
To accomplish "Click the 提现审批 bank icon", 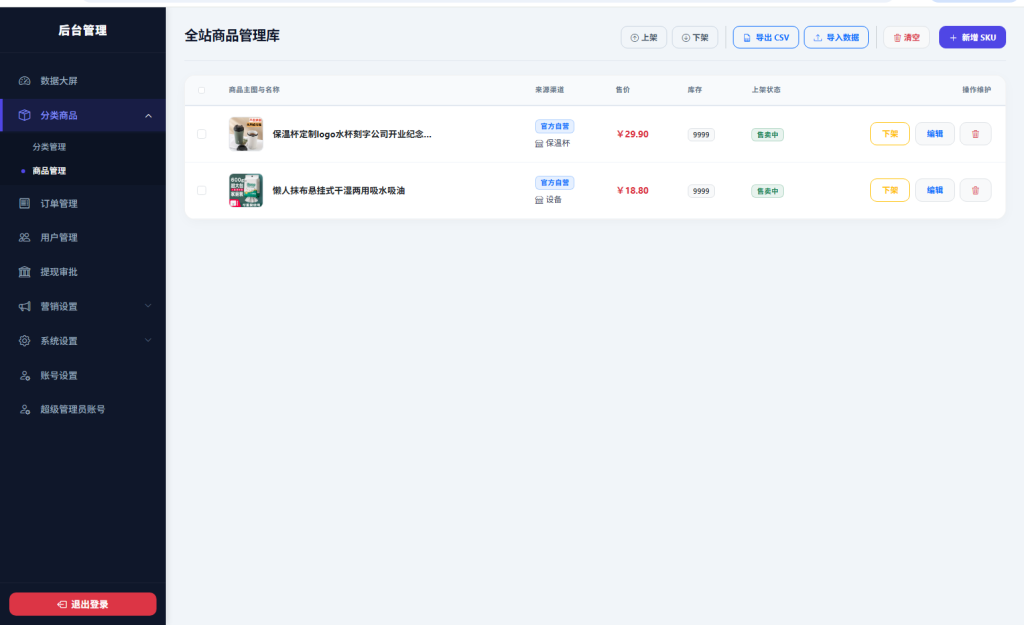I will coord(24,272).
